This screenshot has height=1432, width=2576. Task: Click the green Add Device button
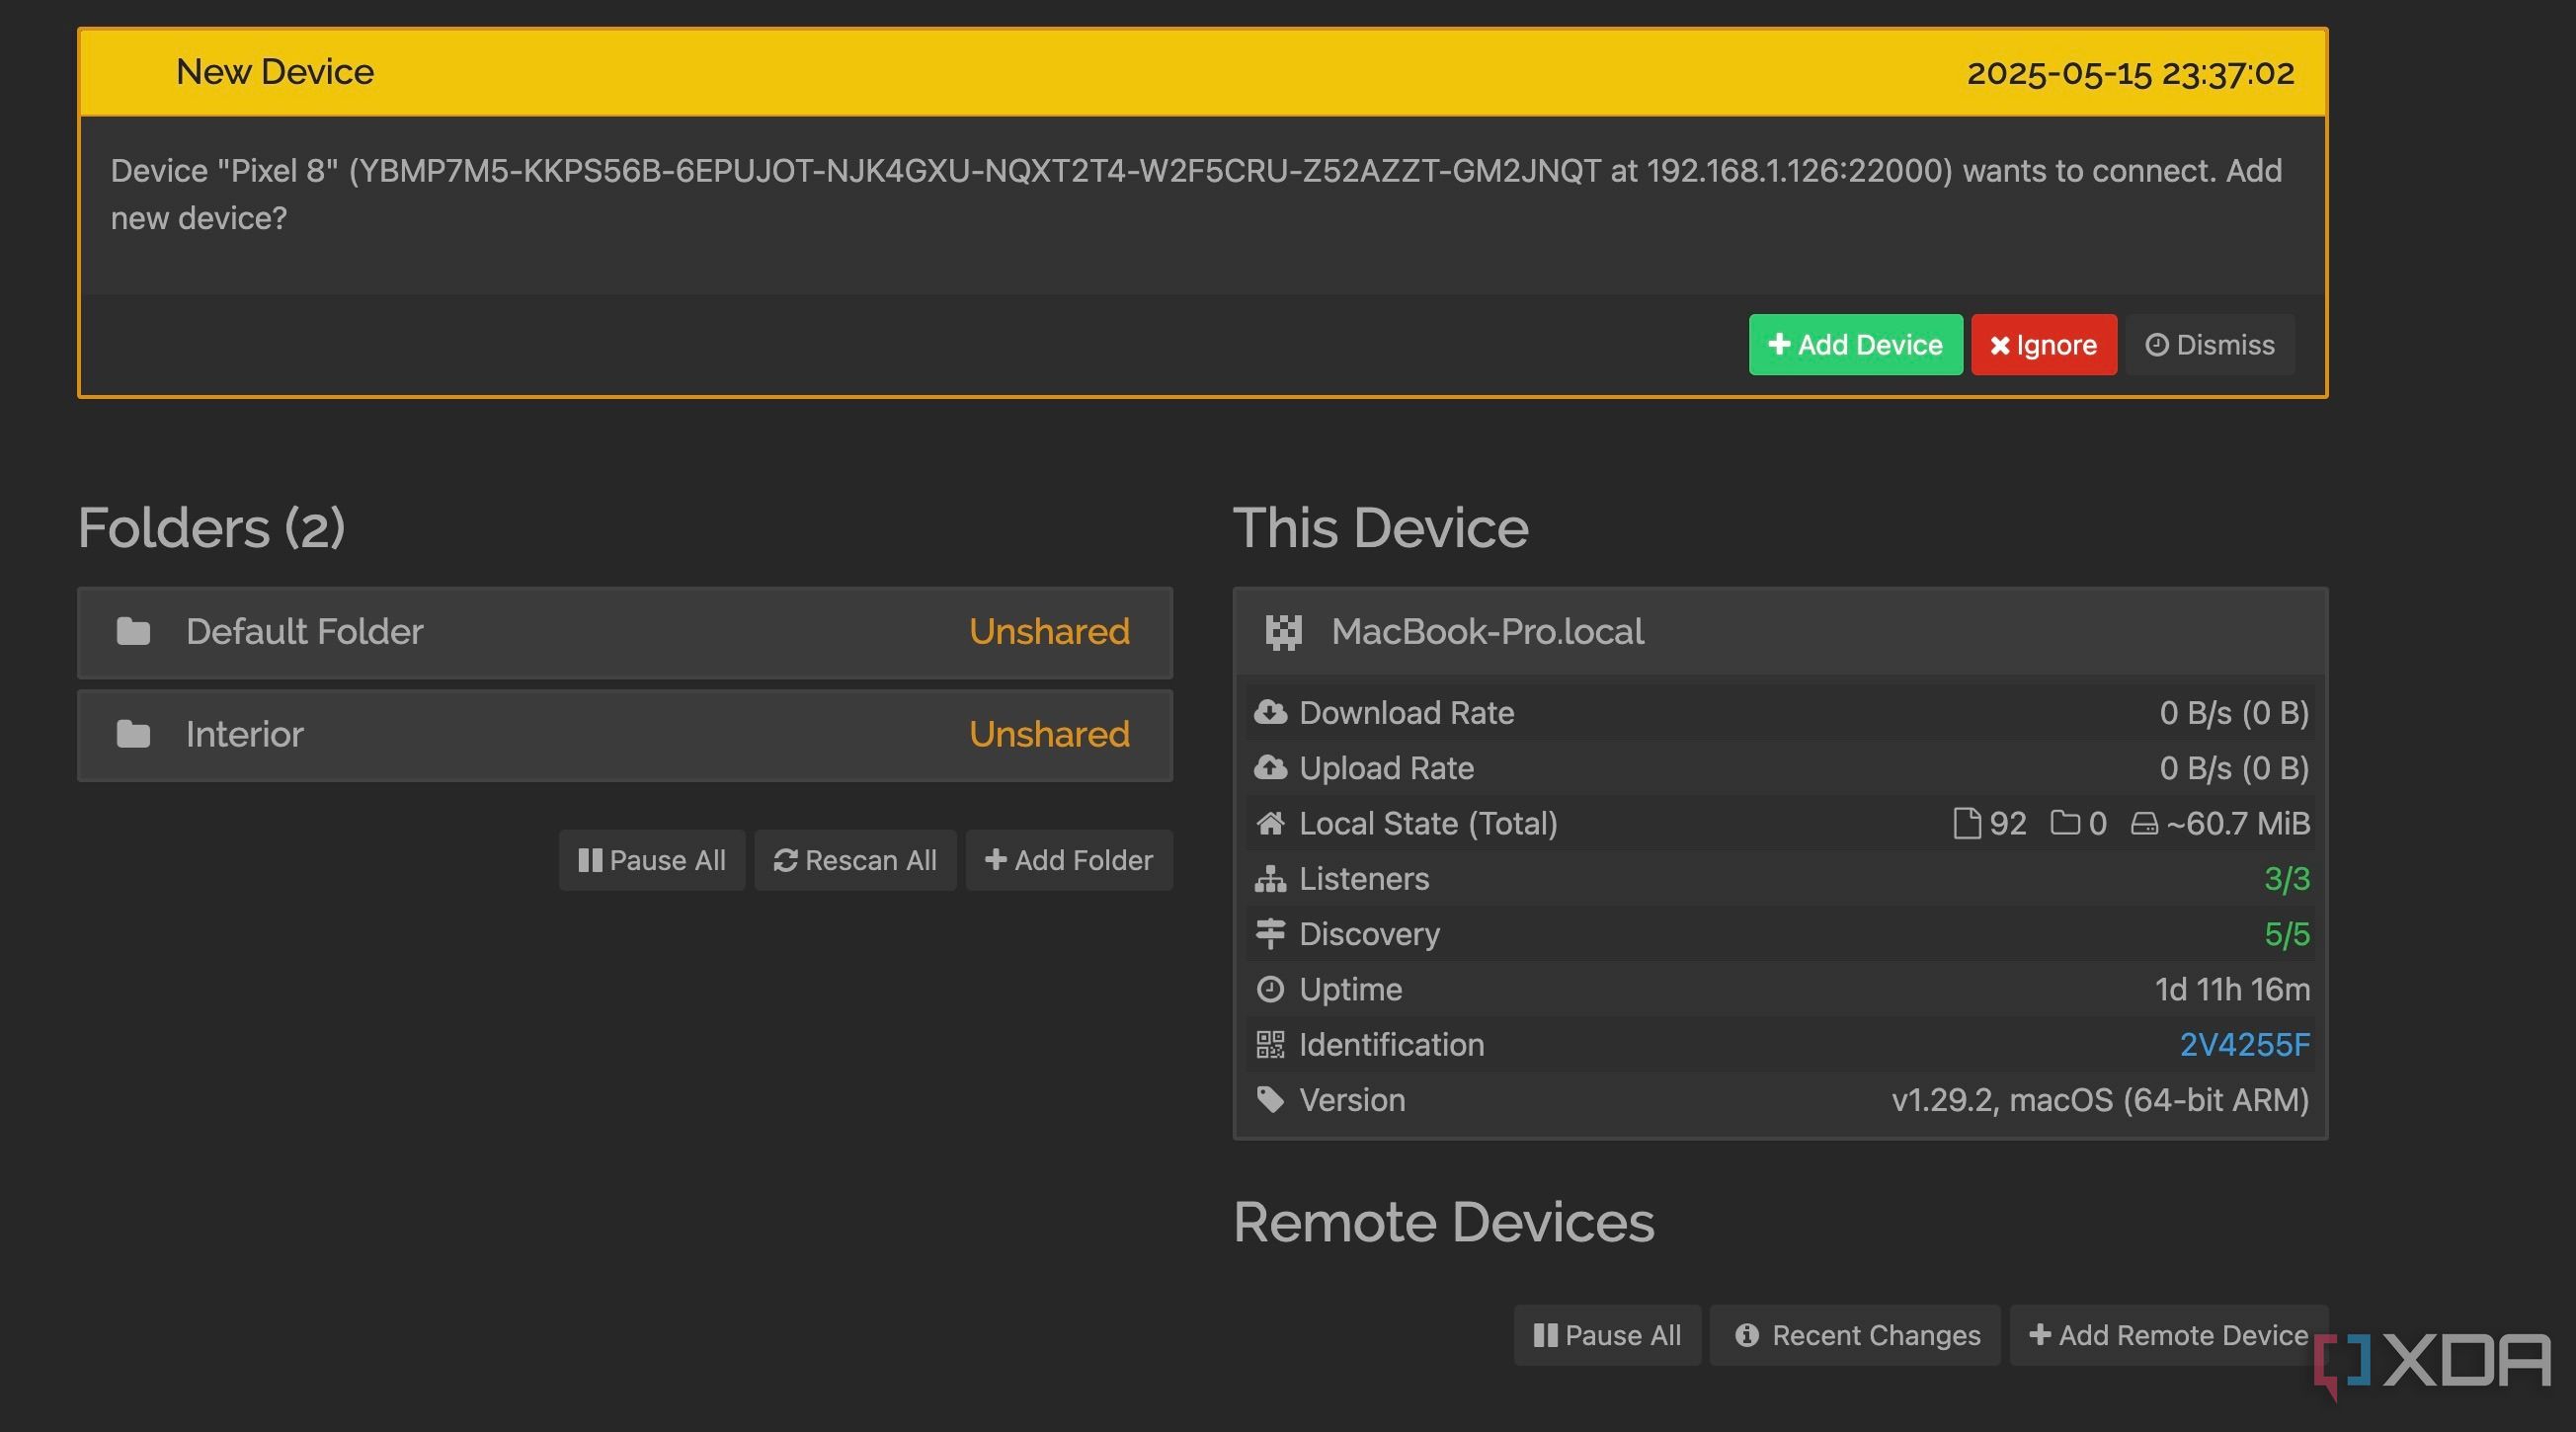point(1855,345)
